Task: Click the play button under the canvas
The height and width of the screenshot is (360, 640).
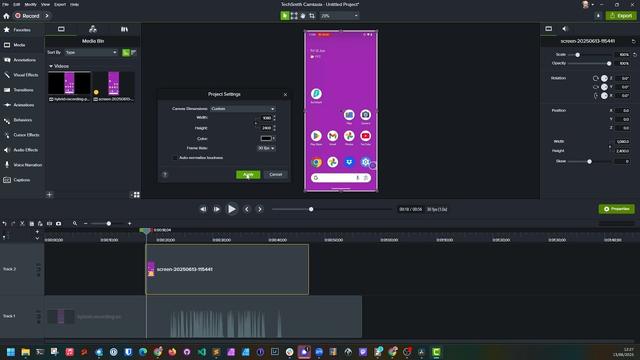Action: point(231,209)
